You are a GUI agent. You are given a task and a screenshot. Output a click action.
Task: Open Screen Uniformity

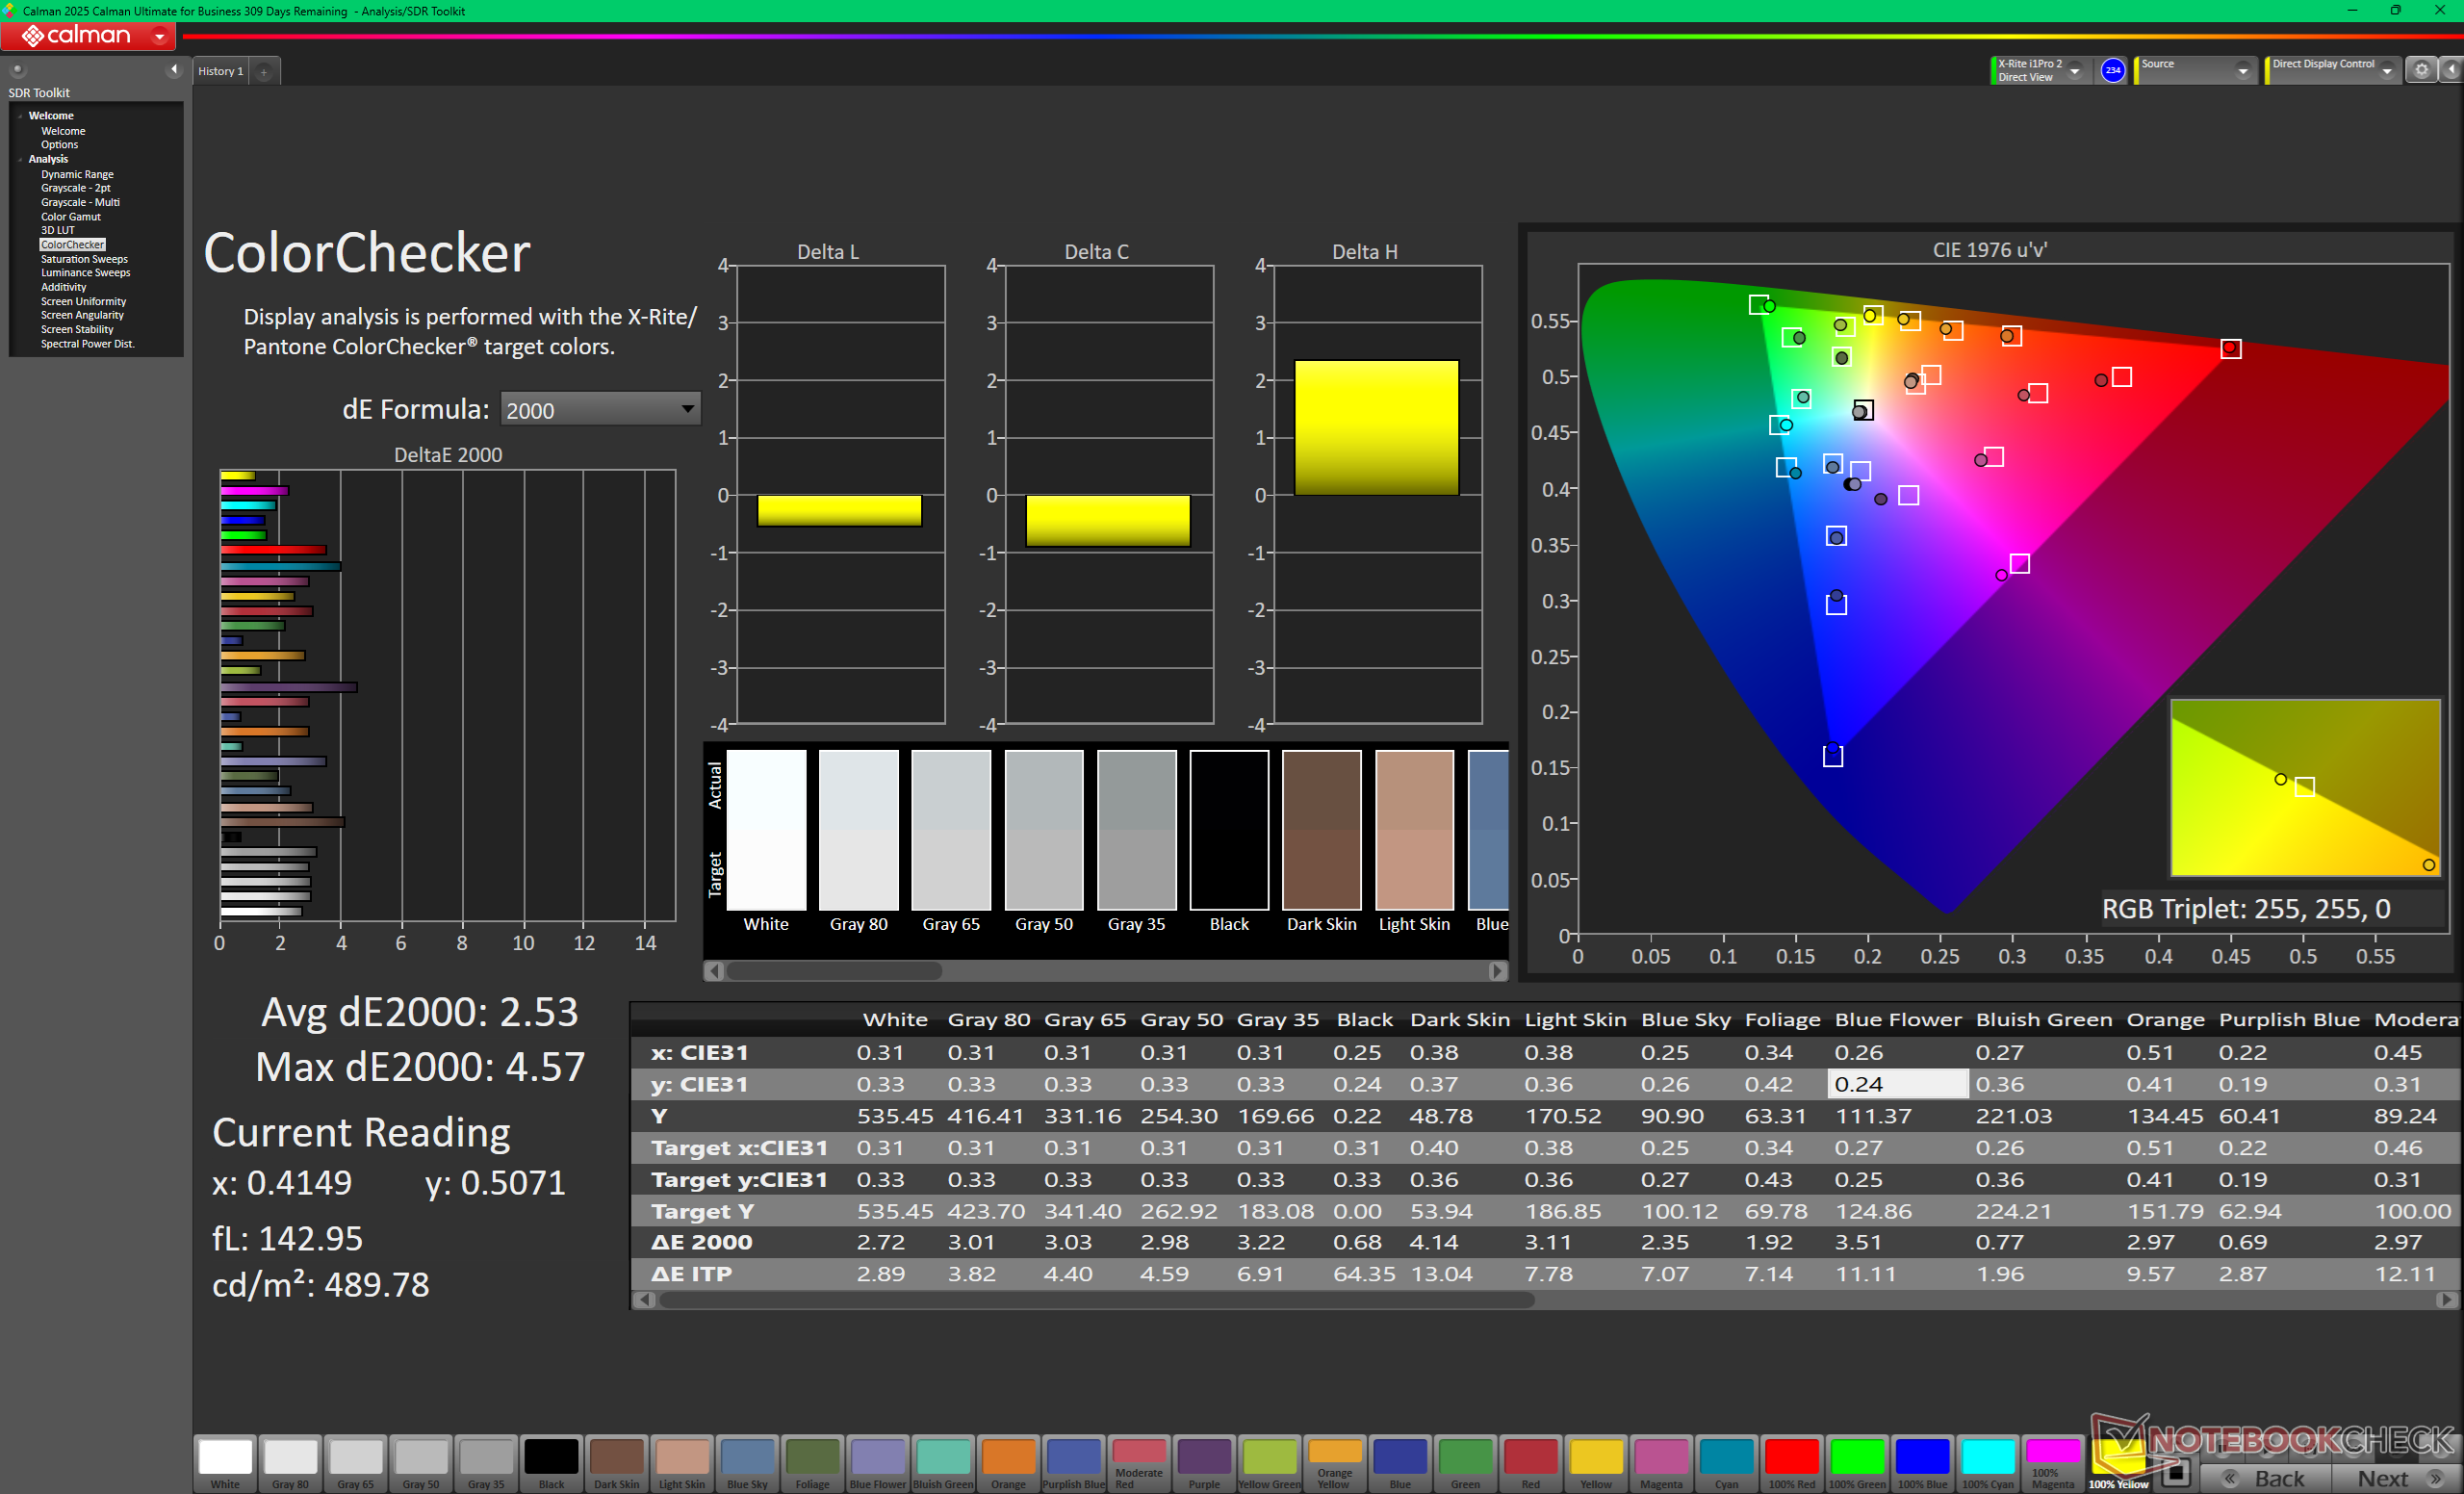coord(83,302)
